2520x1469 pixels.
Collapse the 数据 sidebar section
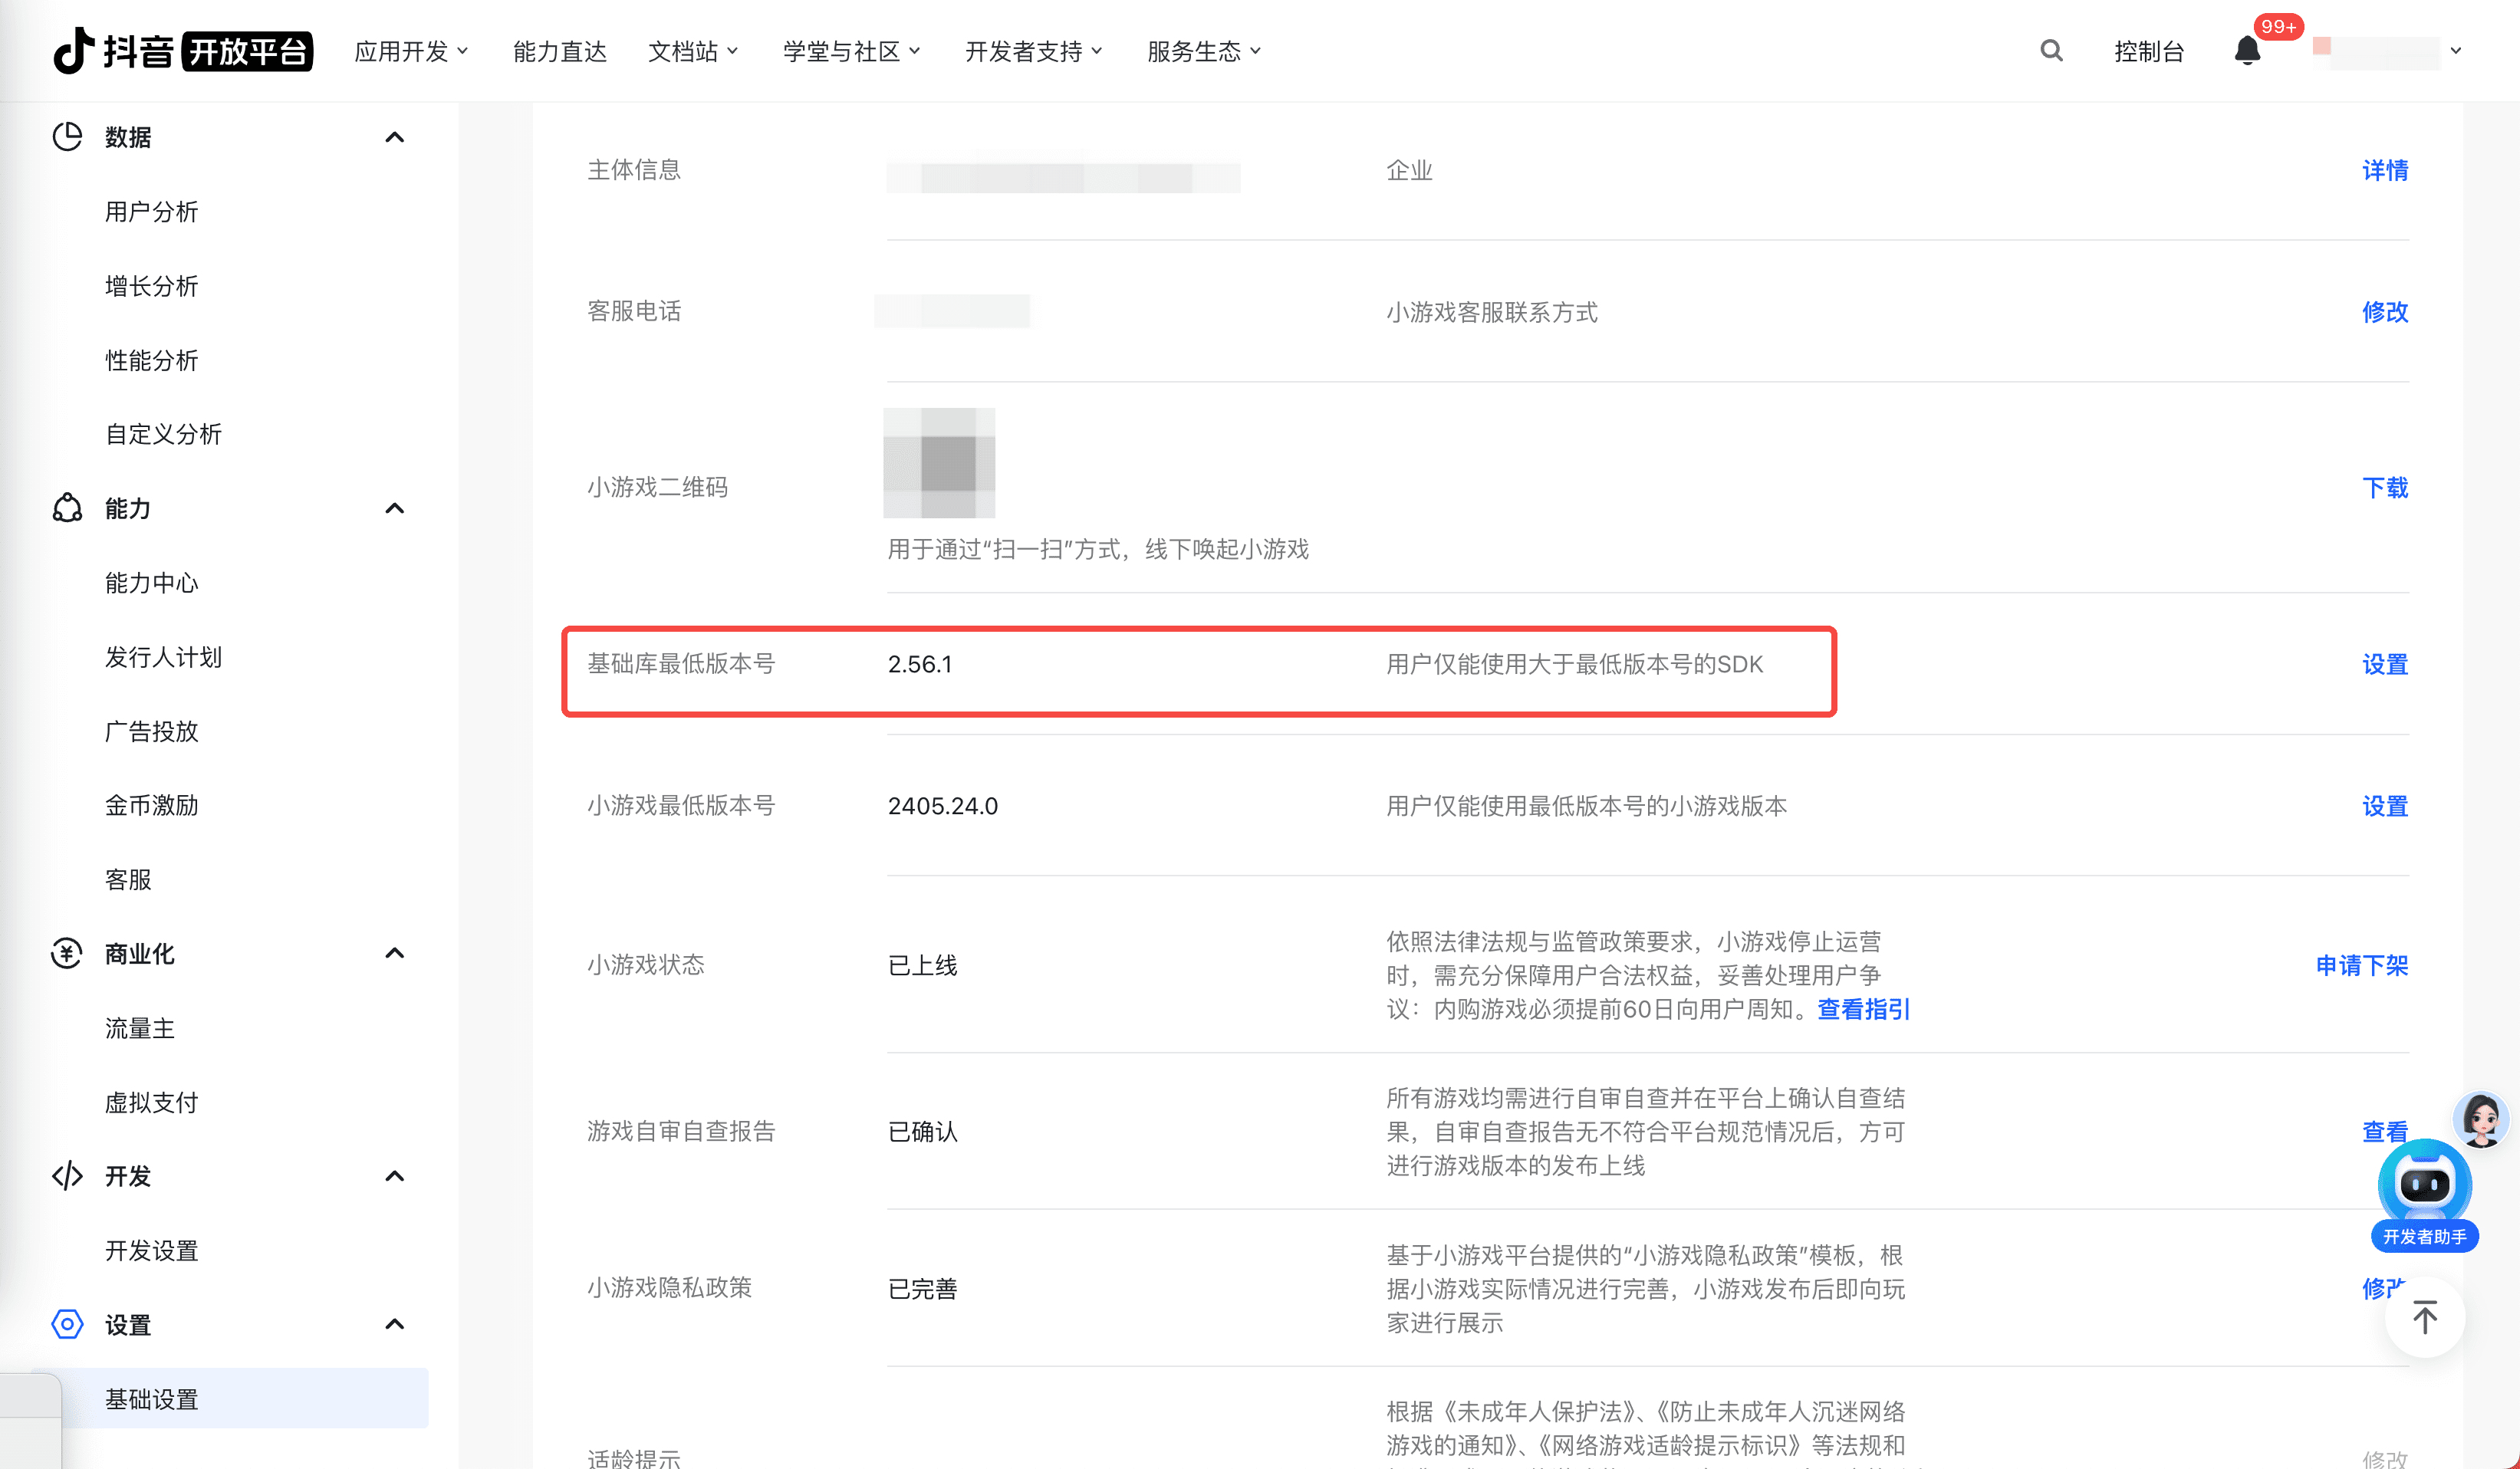(395, 137)
